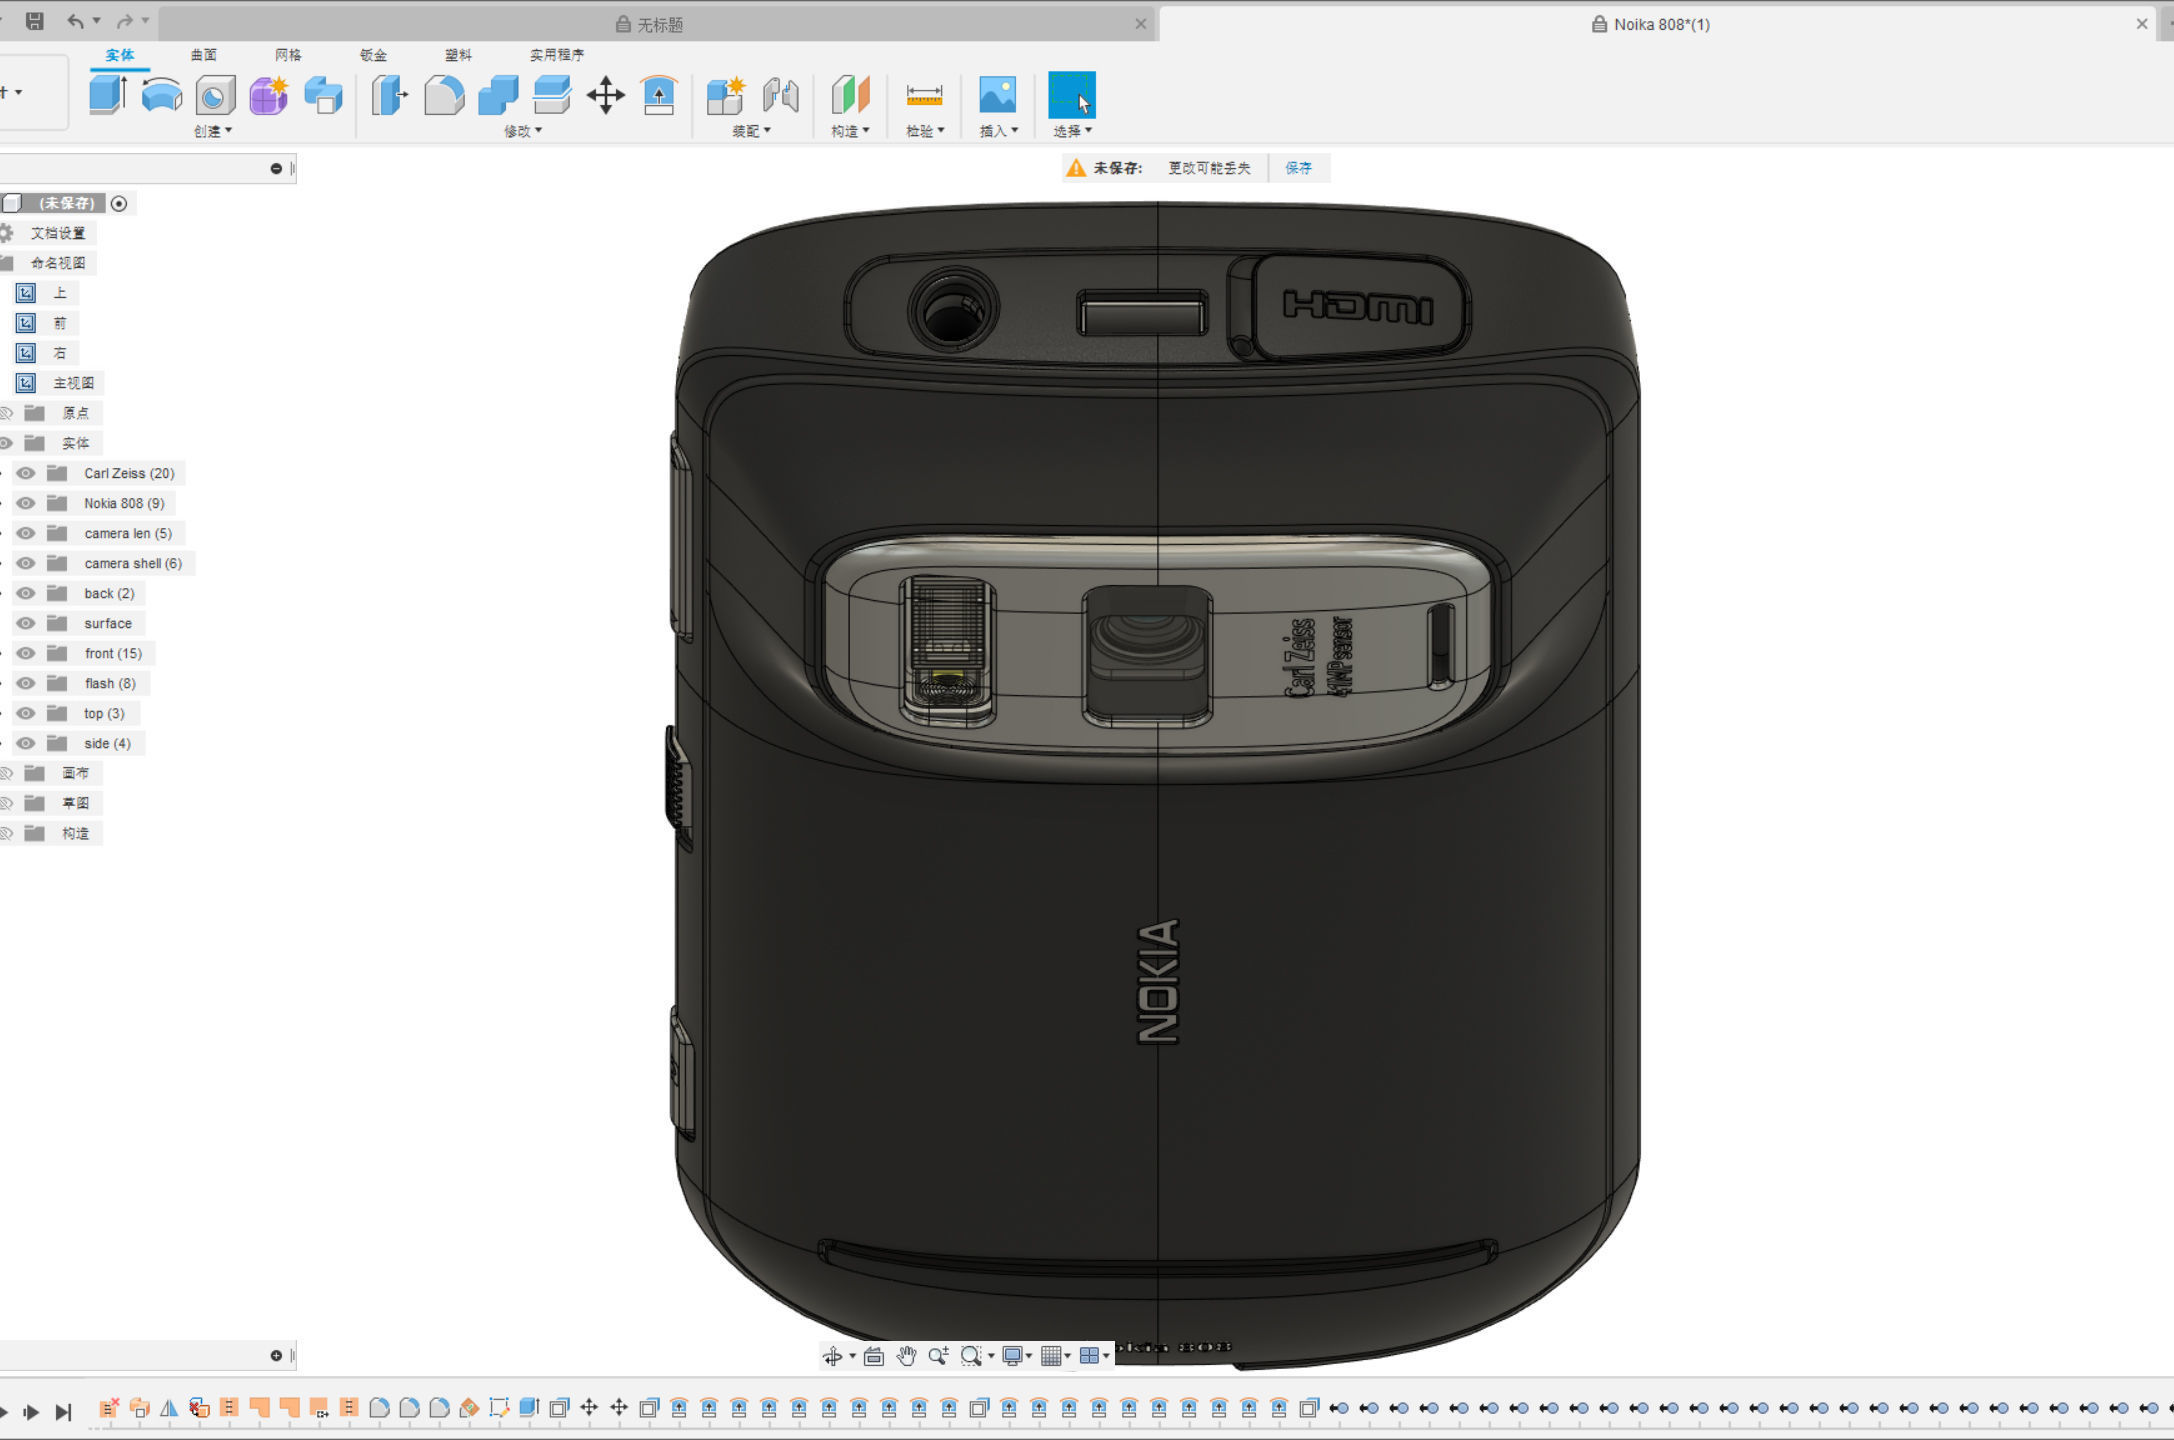Select the Hole create tool icon
Image resolution: width=2174 pixels, height=1440 pixels.
(215, 96)
